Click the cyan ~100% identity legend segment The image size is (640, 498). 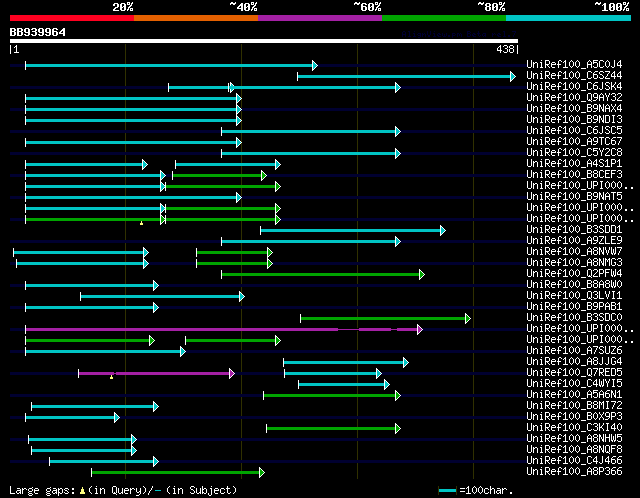point(568,18)
